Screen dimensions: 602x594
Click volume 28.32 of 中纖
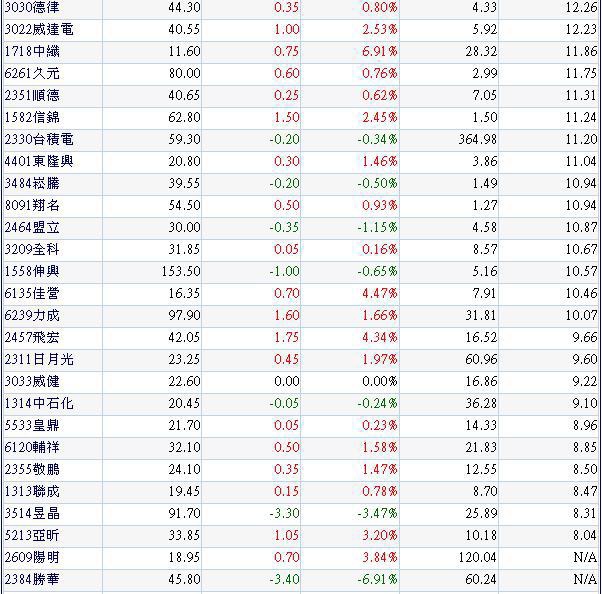(481, 51)
